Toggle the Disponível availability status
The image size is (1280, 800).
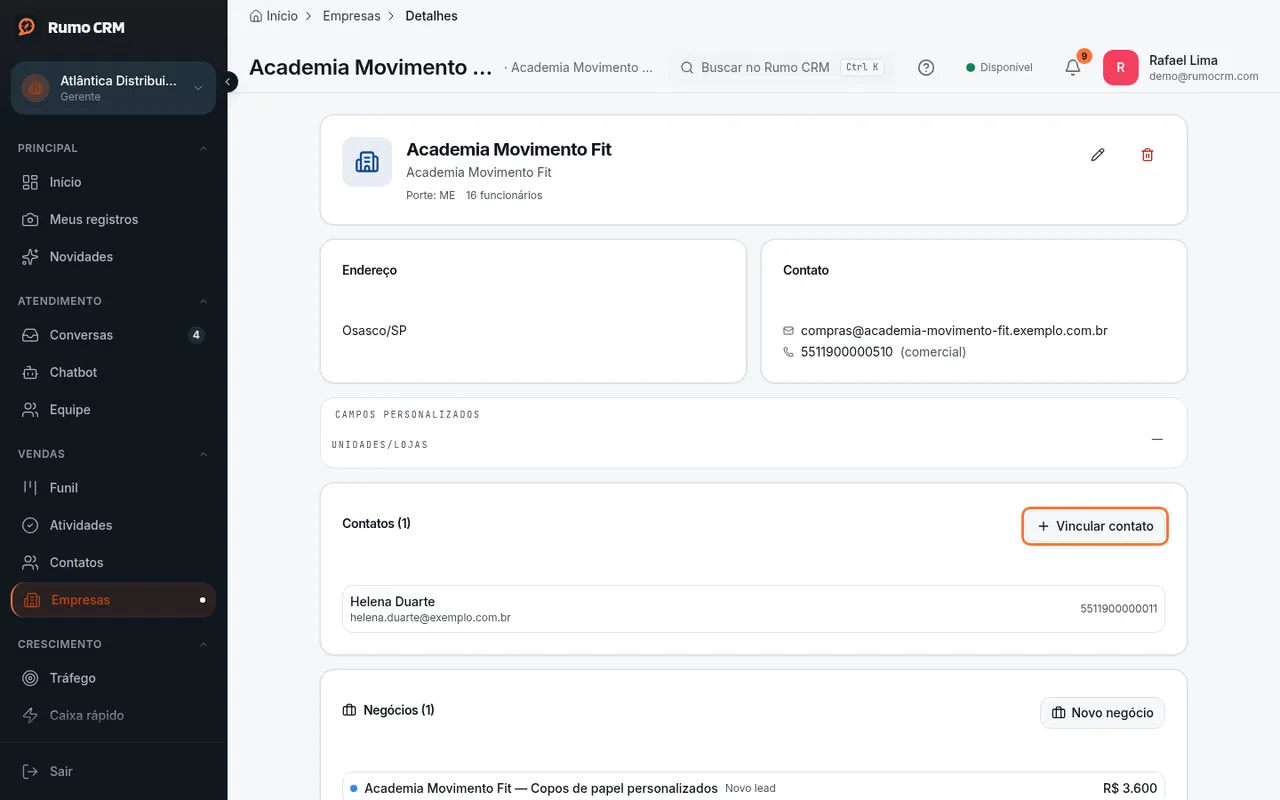pos(999,68)
